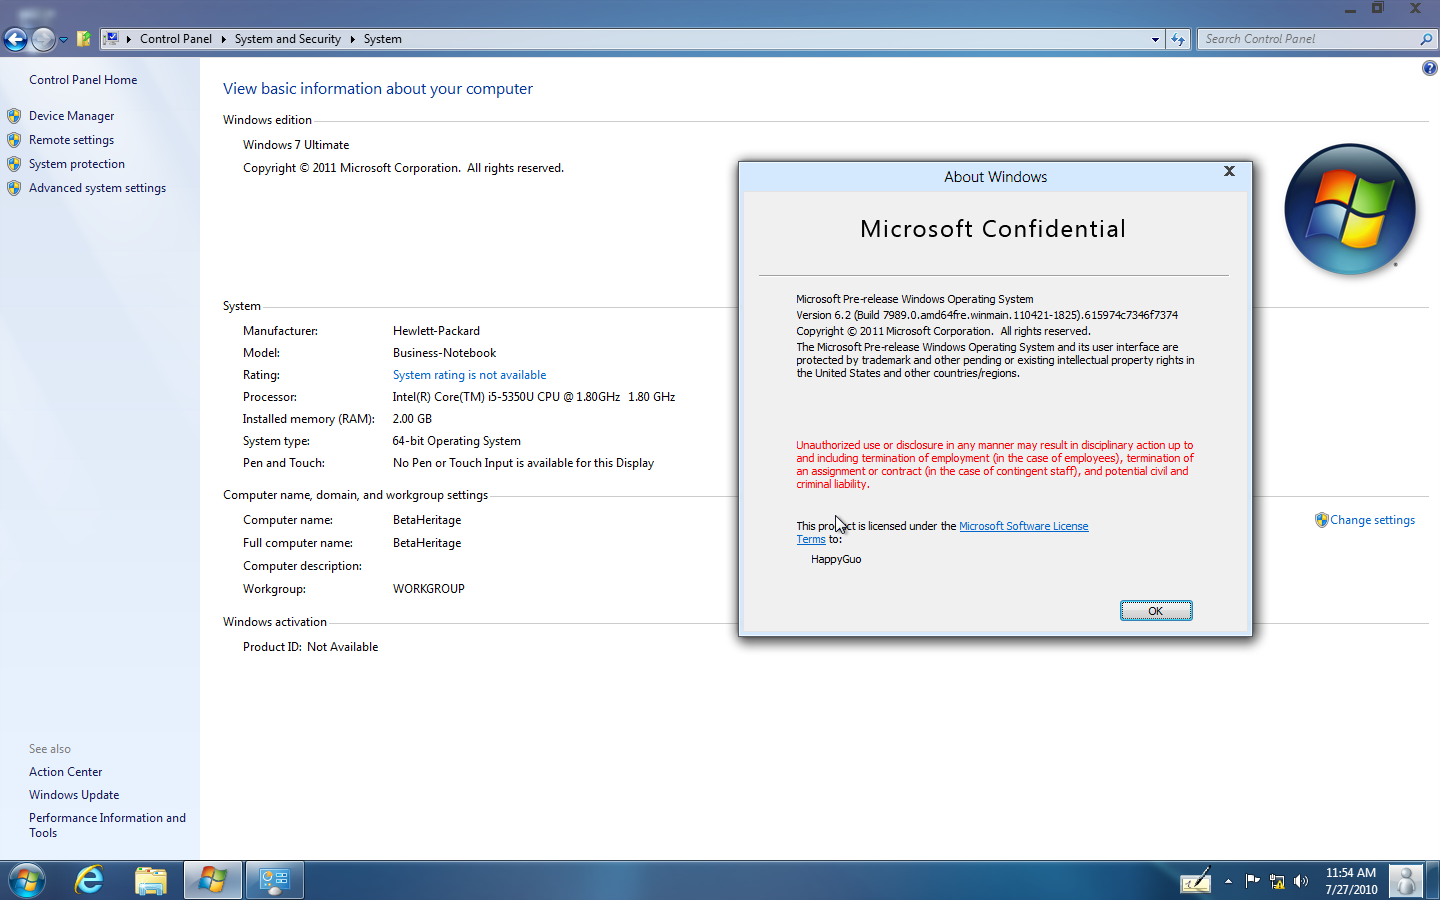Expand the arrow before Control Panel breadcrumb
This screenshot has width=1440, height=900.
[129, 39]
